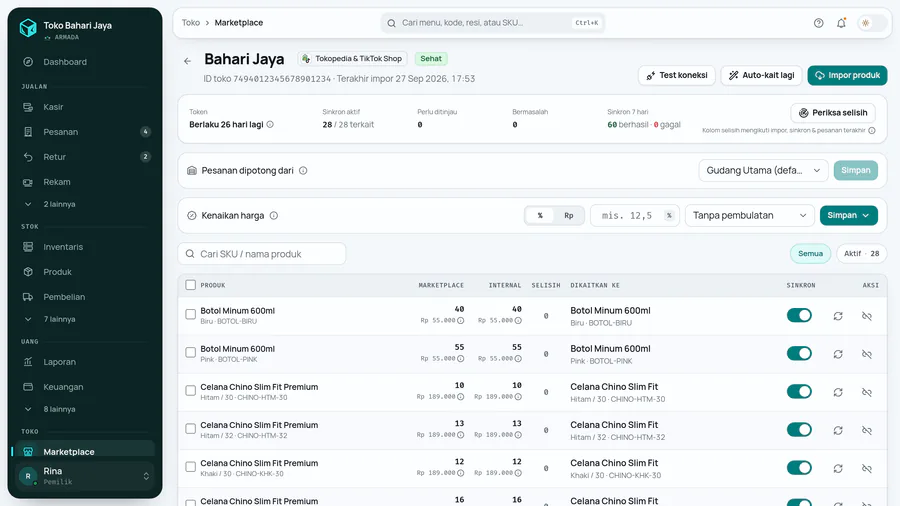
Task: Disable sync for CHINO-HTM-30
Action: pyautogui.click(x=799, y=391)
